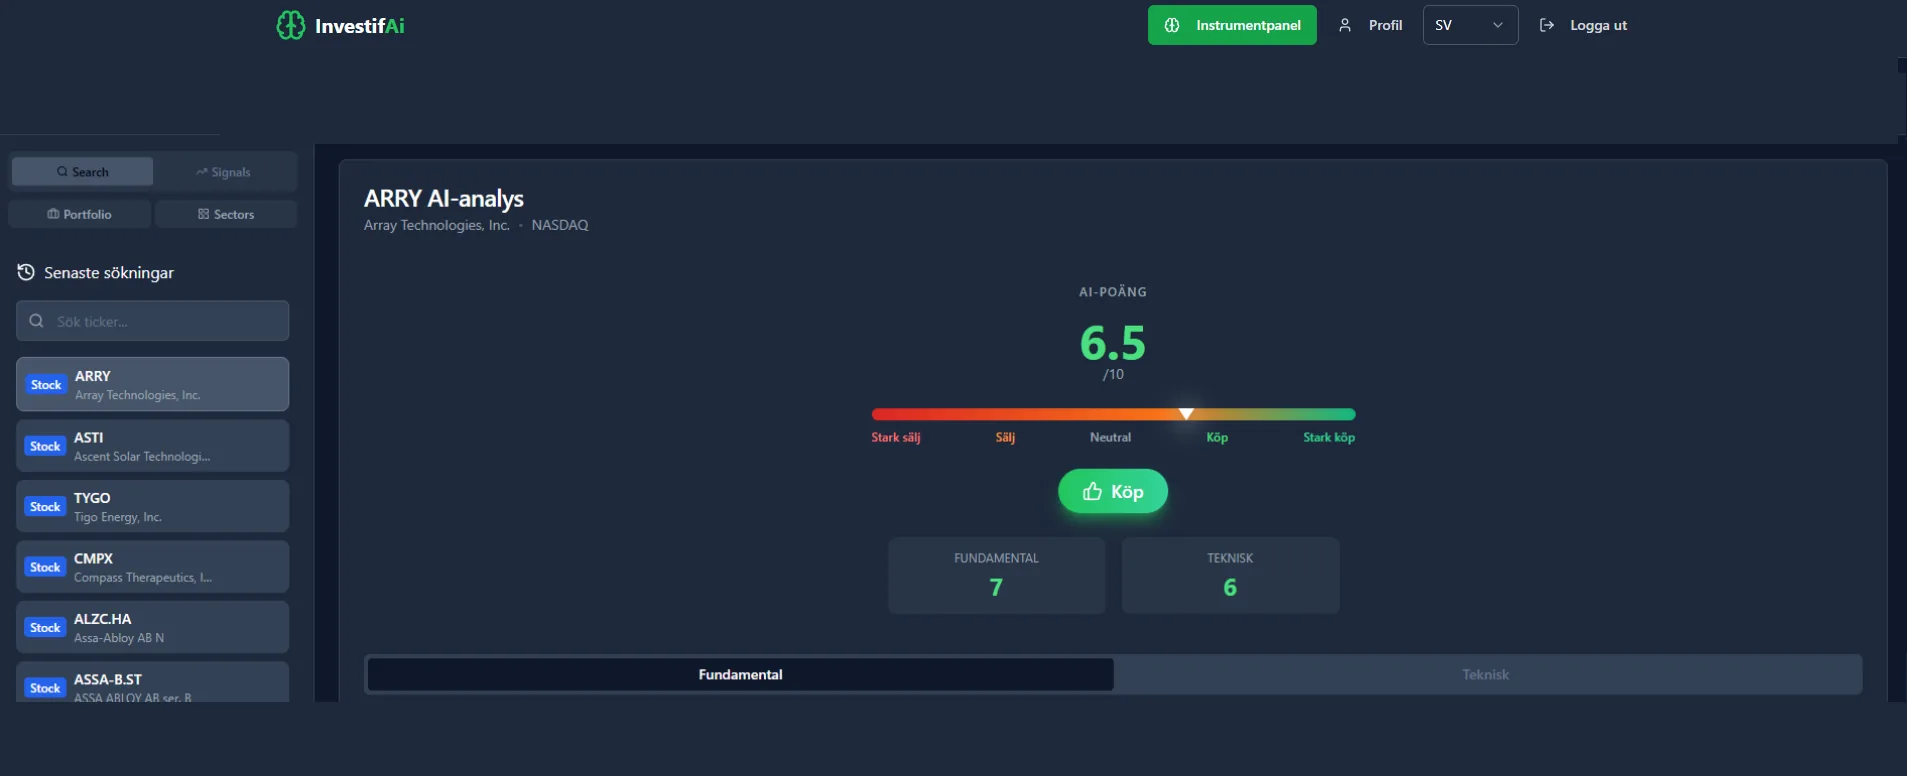Focus the Sök ticker search field

153,321
